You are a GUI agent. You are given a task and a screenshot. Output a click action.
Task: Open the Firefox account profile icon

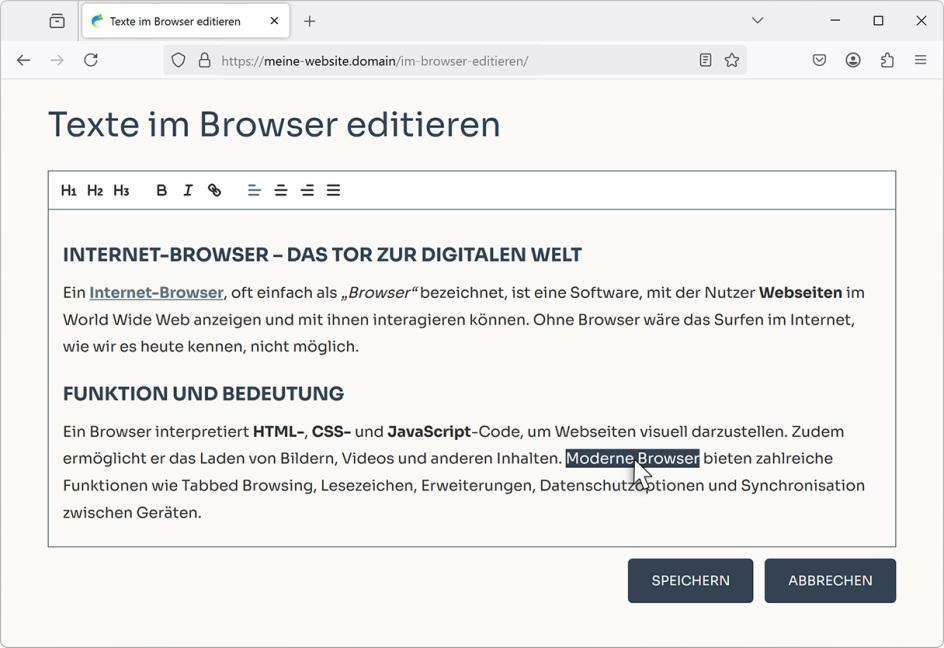tap(853, 60)
